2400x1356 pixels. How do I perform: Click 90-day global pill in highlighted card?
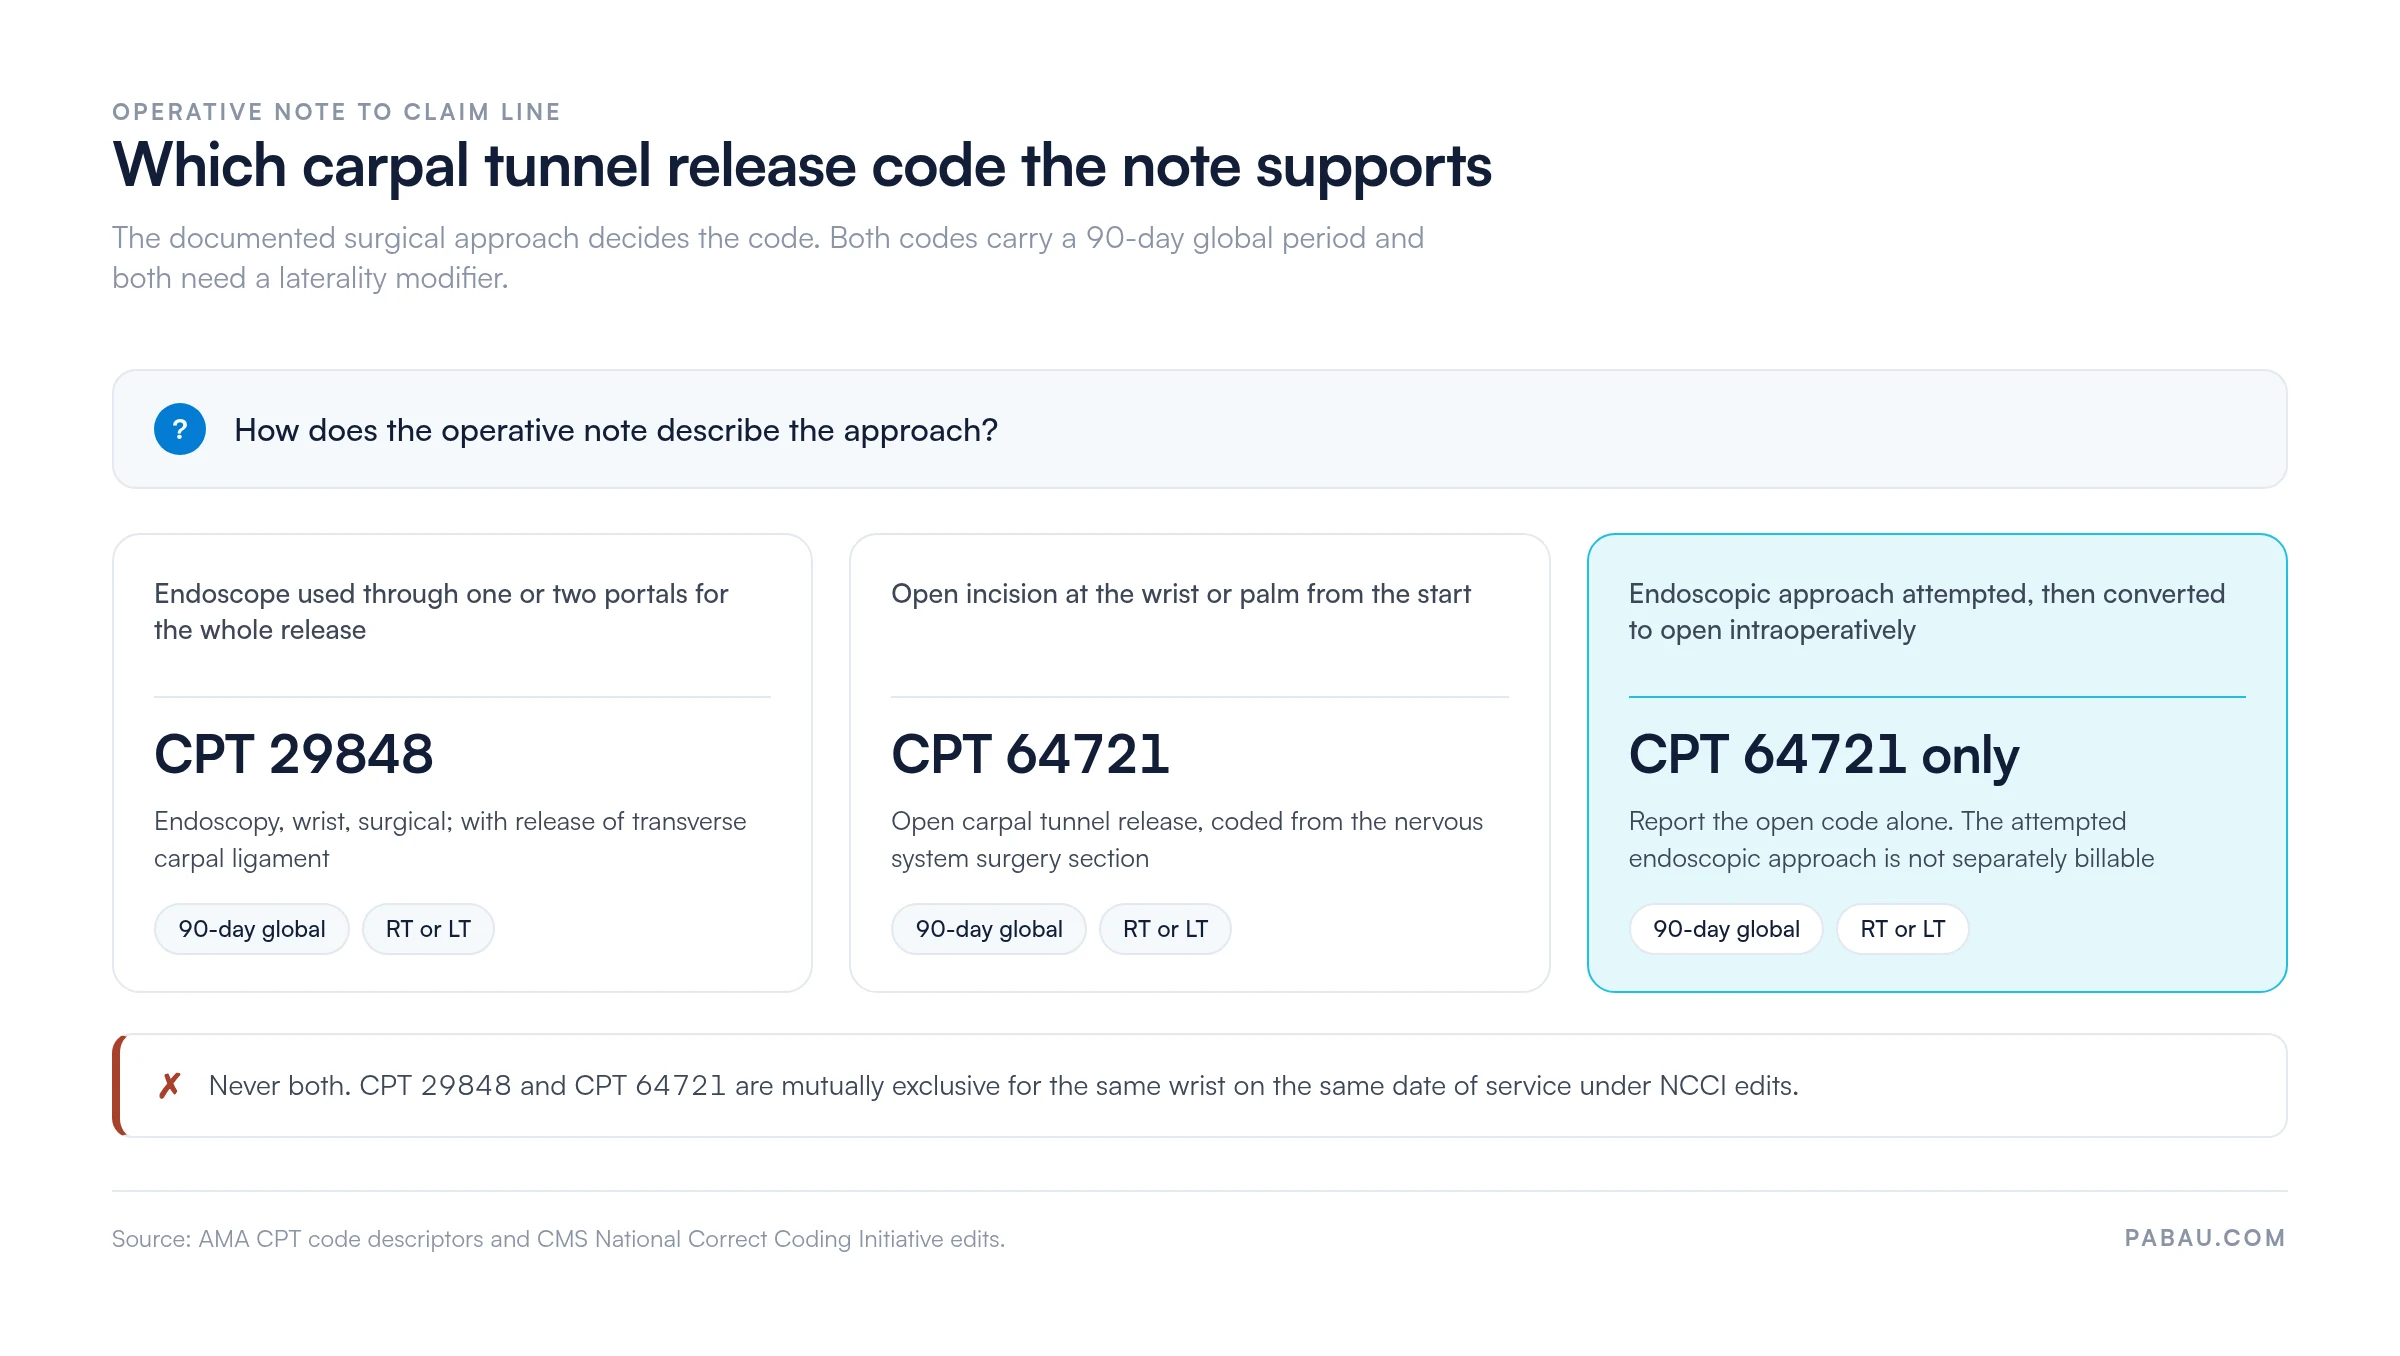(x=1726, y=929)
